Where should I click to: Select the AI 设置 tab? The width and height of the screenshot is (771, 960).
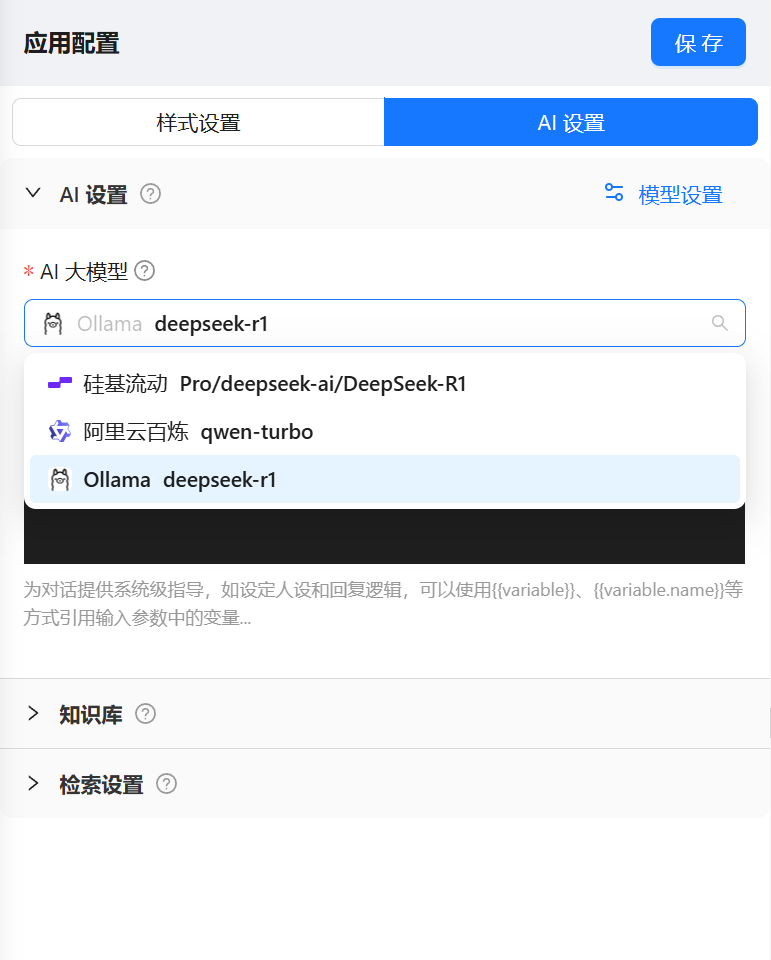[x=571, y=122]
